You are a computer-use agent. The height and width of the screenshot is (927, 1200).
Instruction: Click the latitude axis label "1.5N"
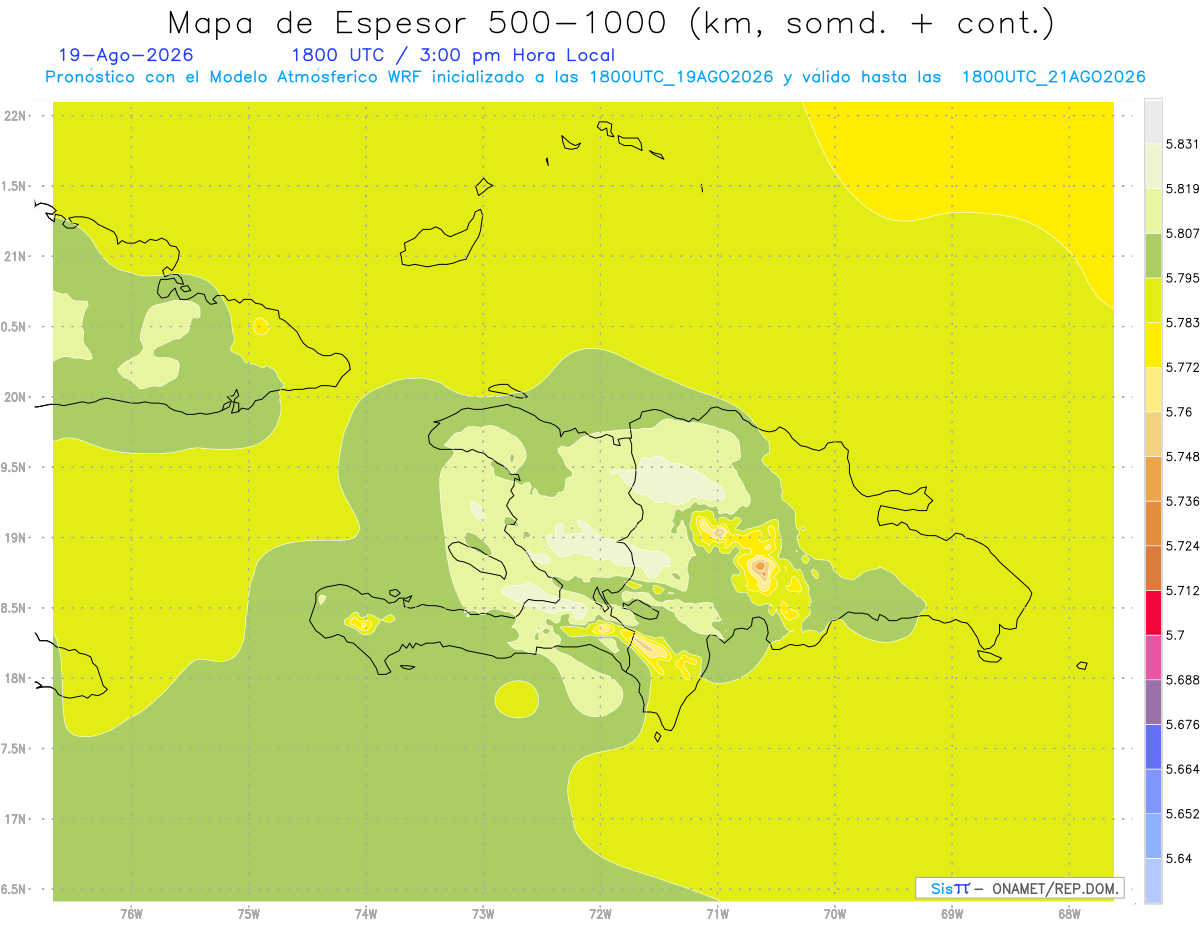[14, 186]
